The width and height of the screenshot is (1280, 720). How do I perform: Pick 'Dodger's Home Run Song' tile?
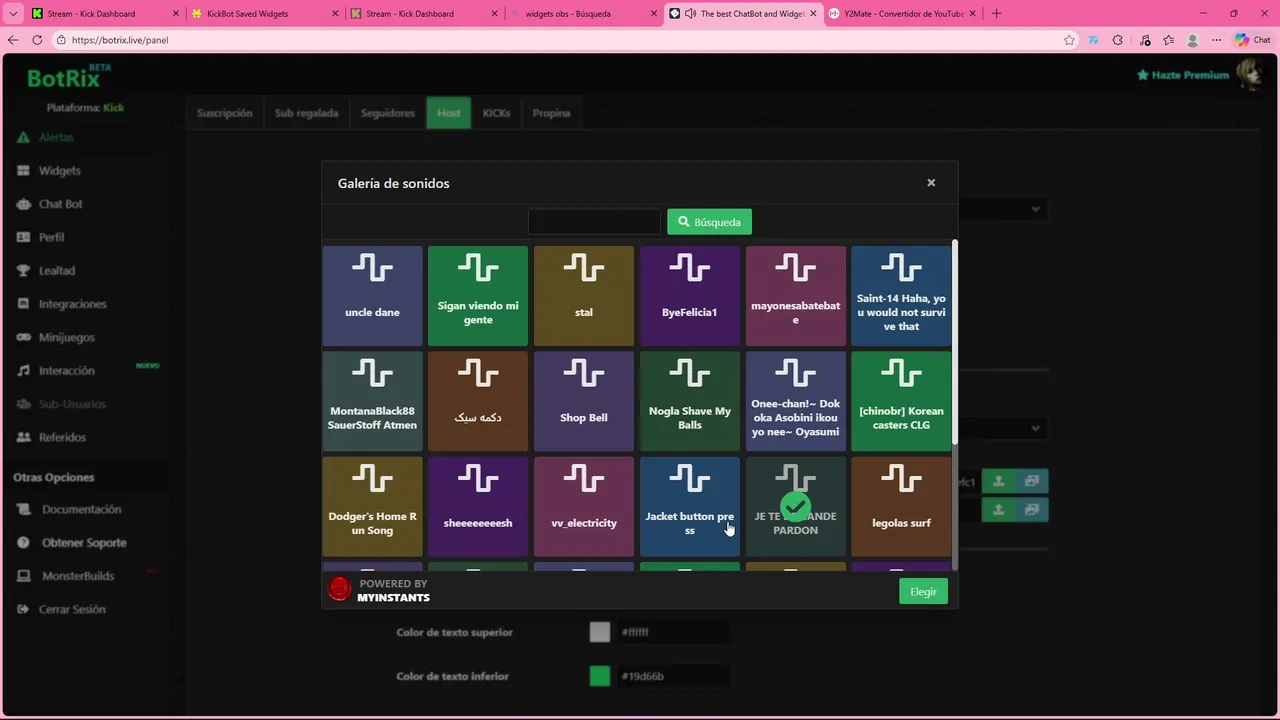(x=372, y=507)
